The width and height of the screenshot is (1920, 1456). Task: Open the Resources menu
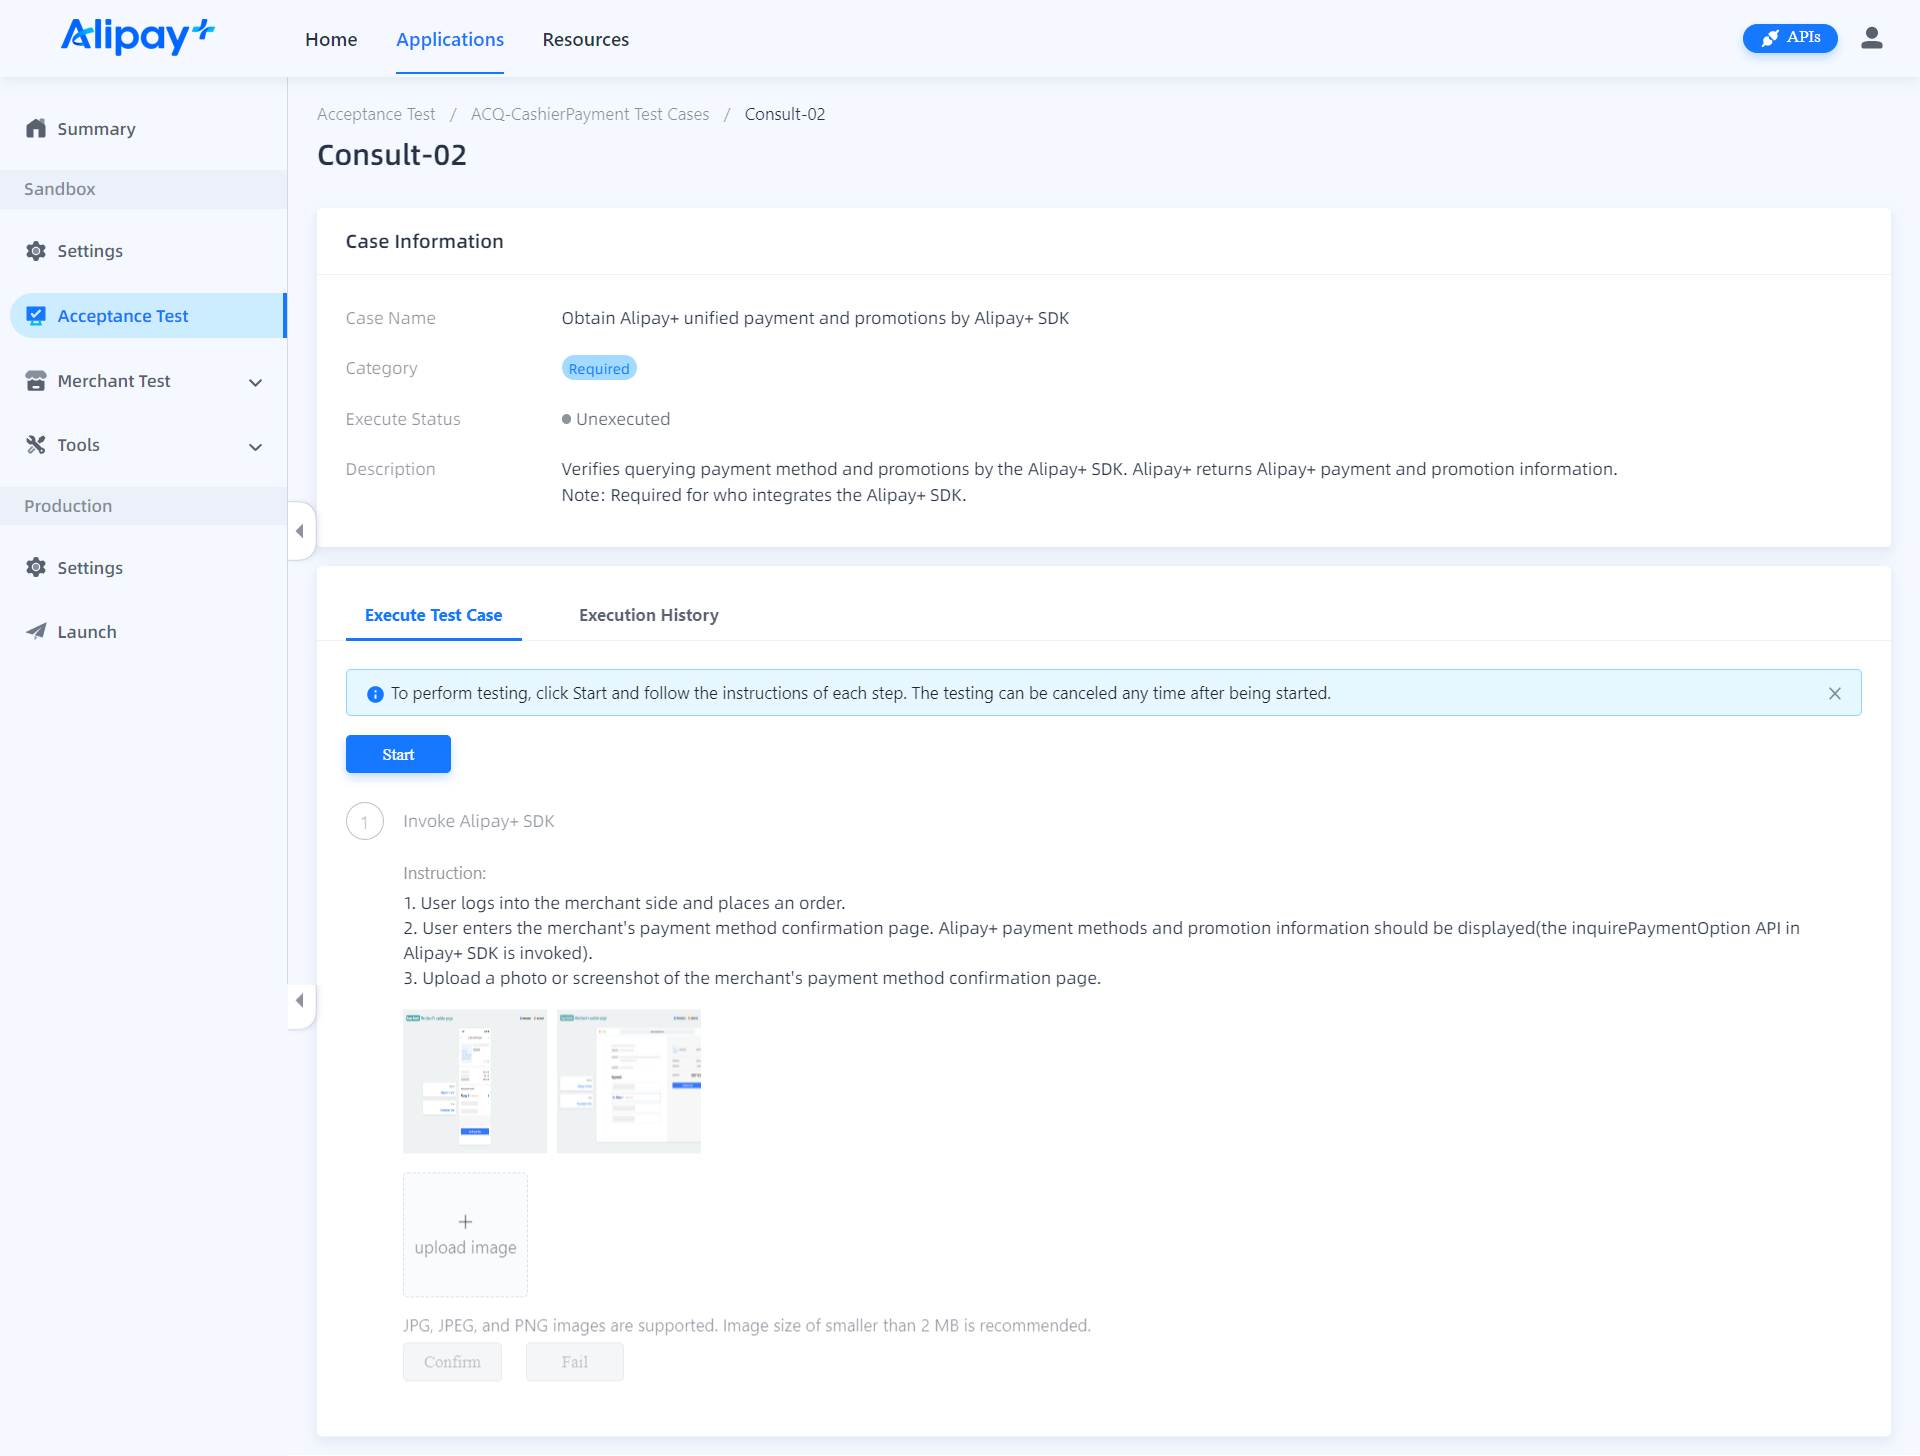pyautogui.click(x=585, y=39)
